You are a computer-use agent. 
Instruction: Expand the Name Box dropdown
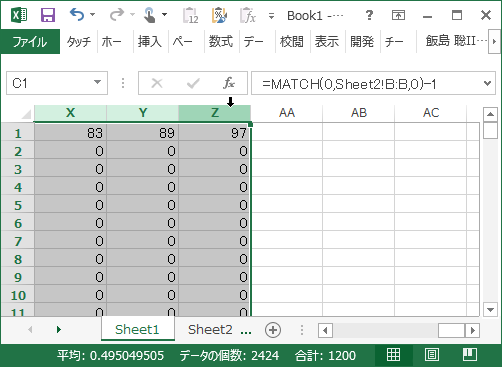point(97,82)
